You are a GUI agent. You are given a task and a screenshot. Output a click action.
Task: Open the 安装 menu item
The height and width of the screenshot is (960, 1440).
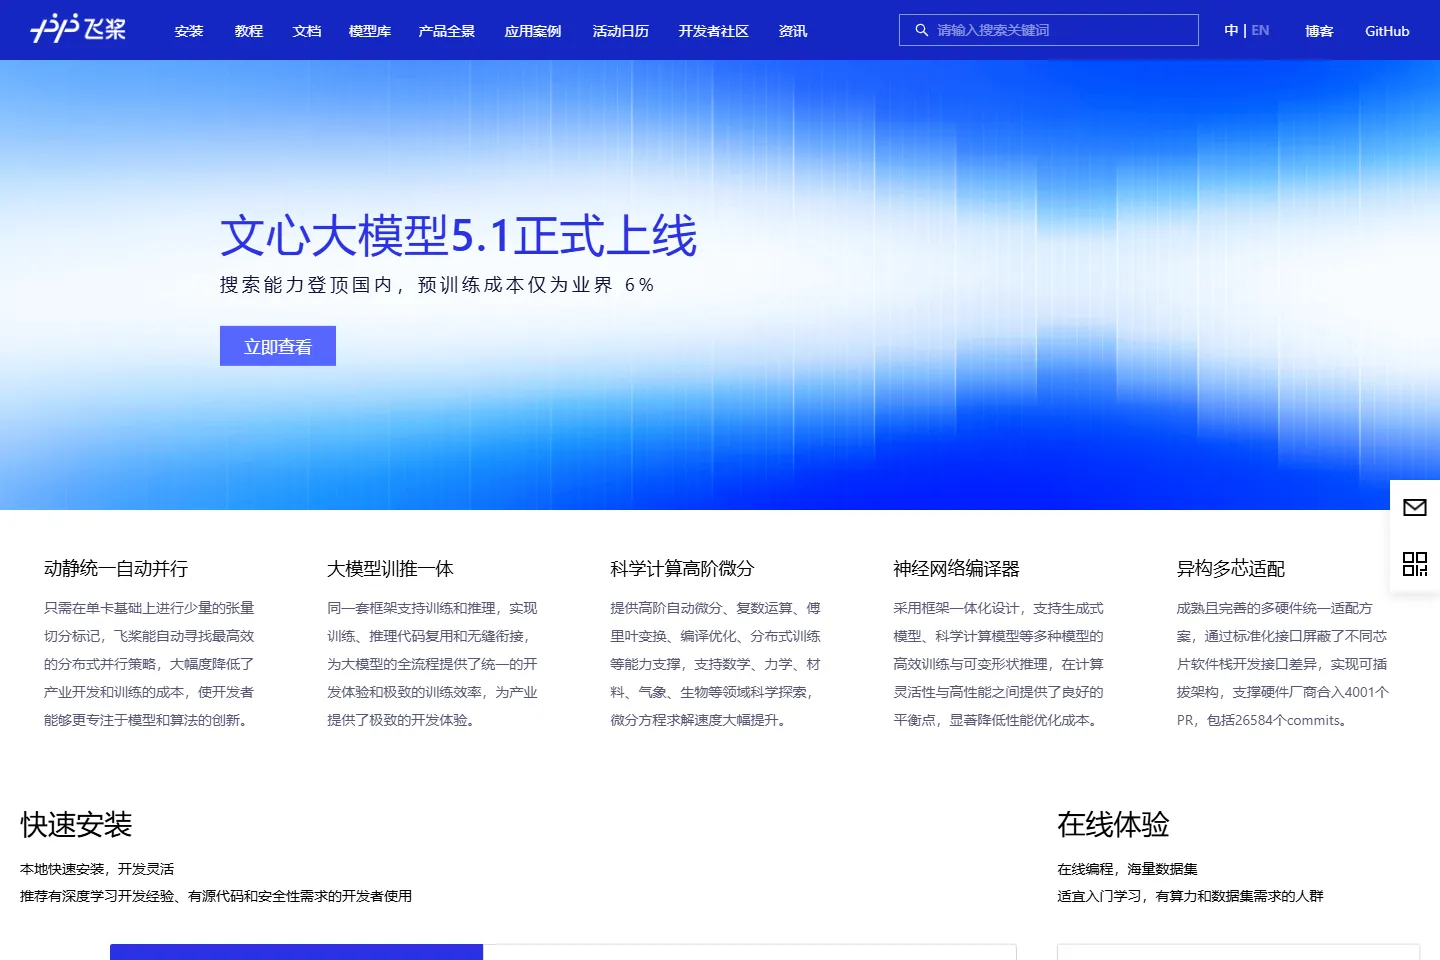point(189,31)
